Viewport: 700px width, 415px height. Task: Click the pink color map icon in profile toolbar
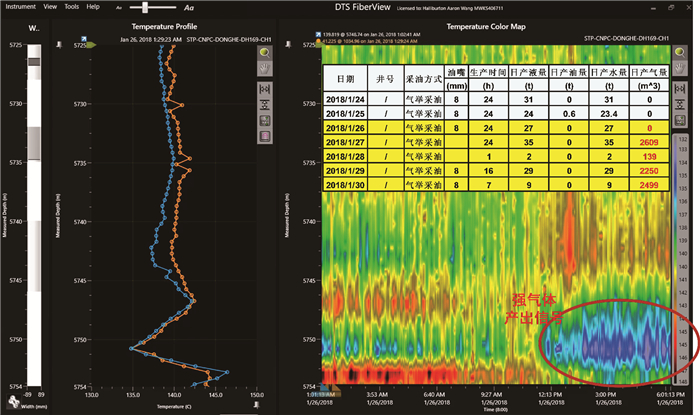click(266, 135)
